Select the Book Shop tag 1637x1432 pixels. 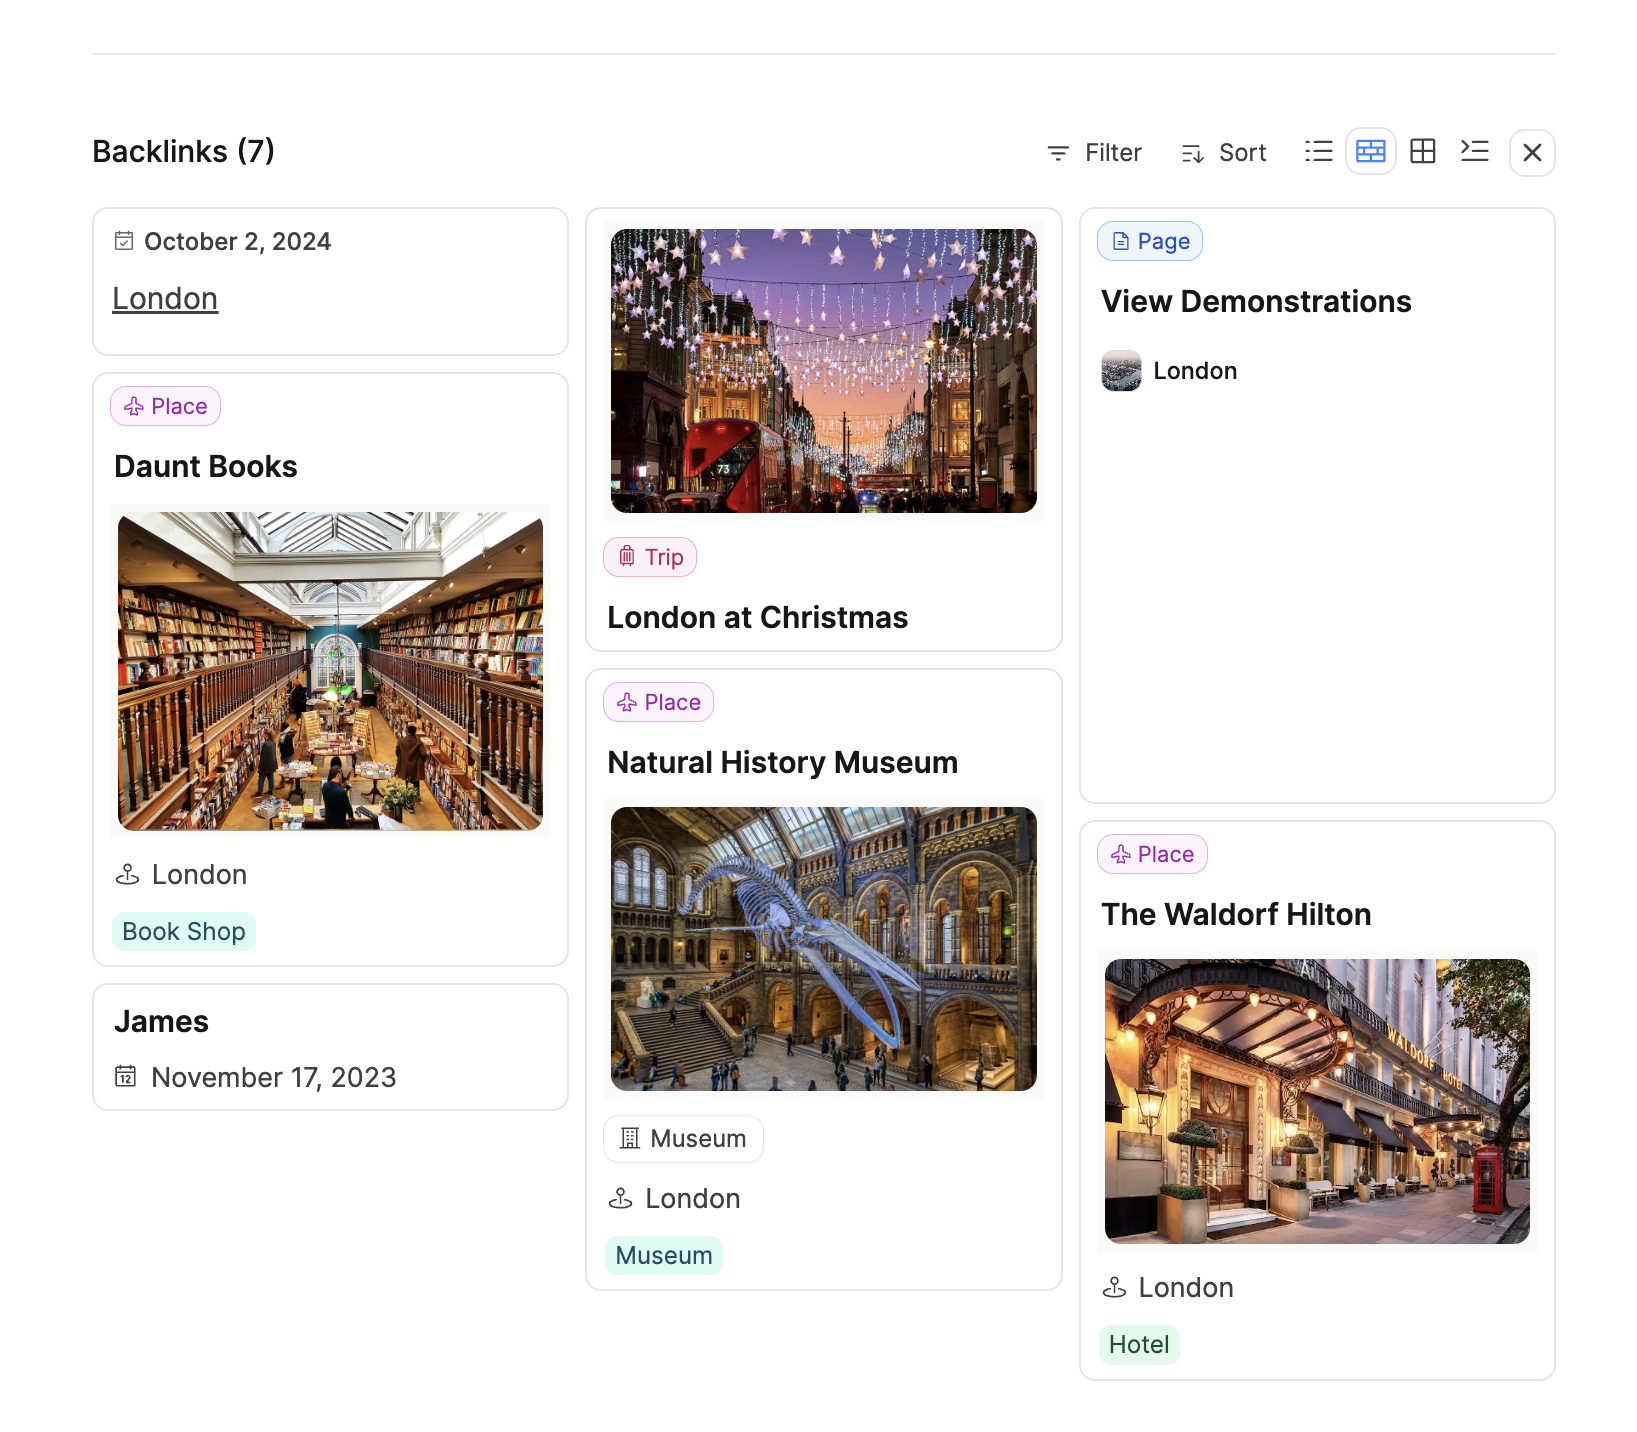[184, 932]
